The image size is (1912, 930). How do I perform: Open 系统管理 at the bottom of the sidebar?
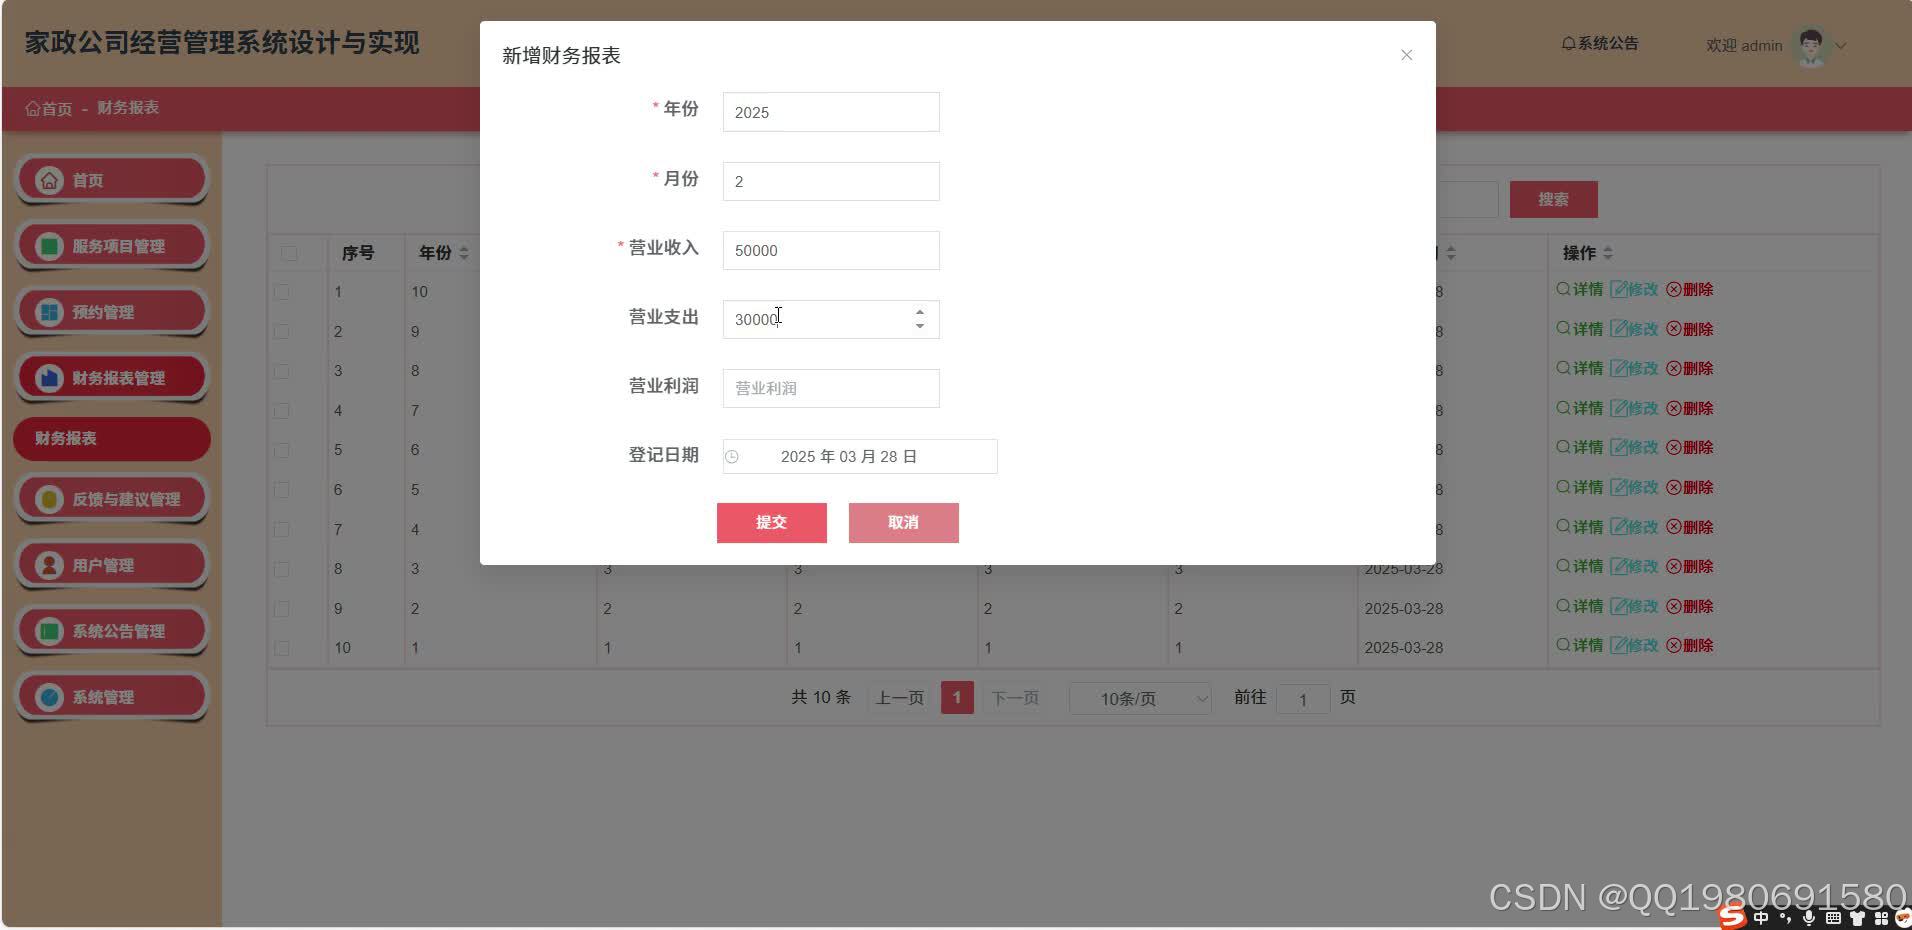click(111, 696)
